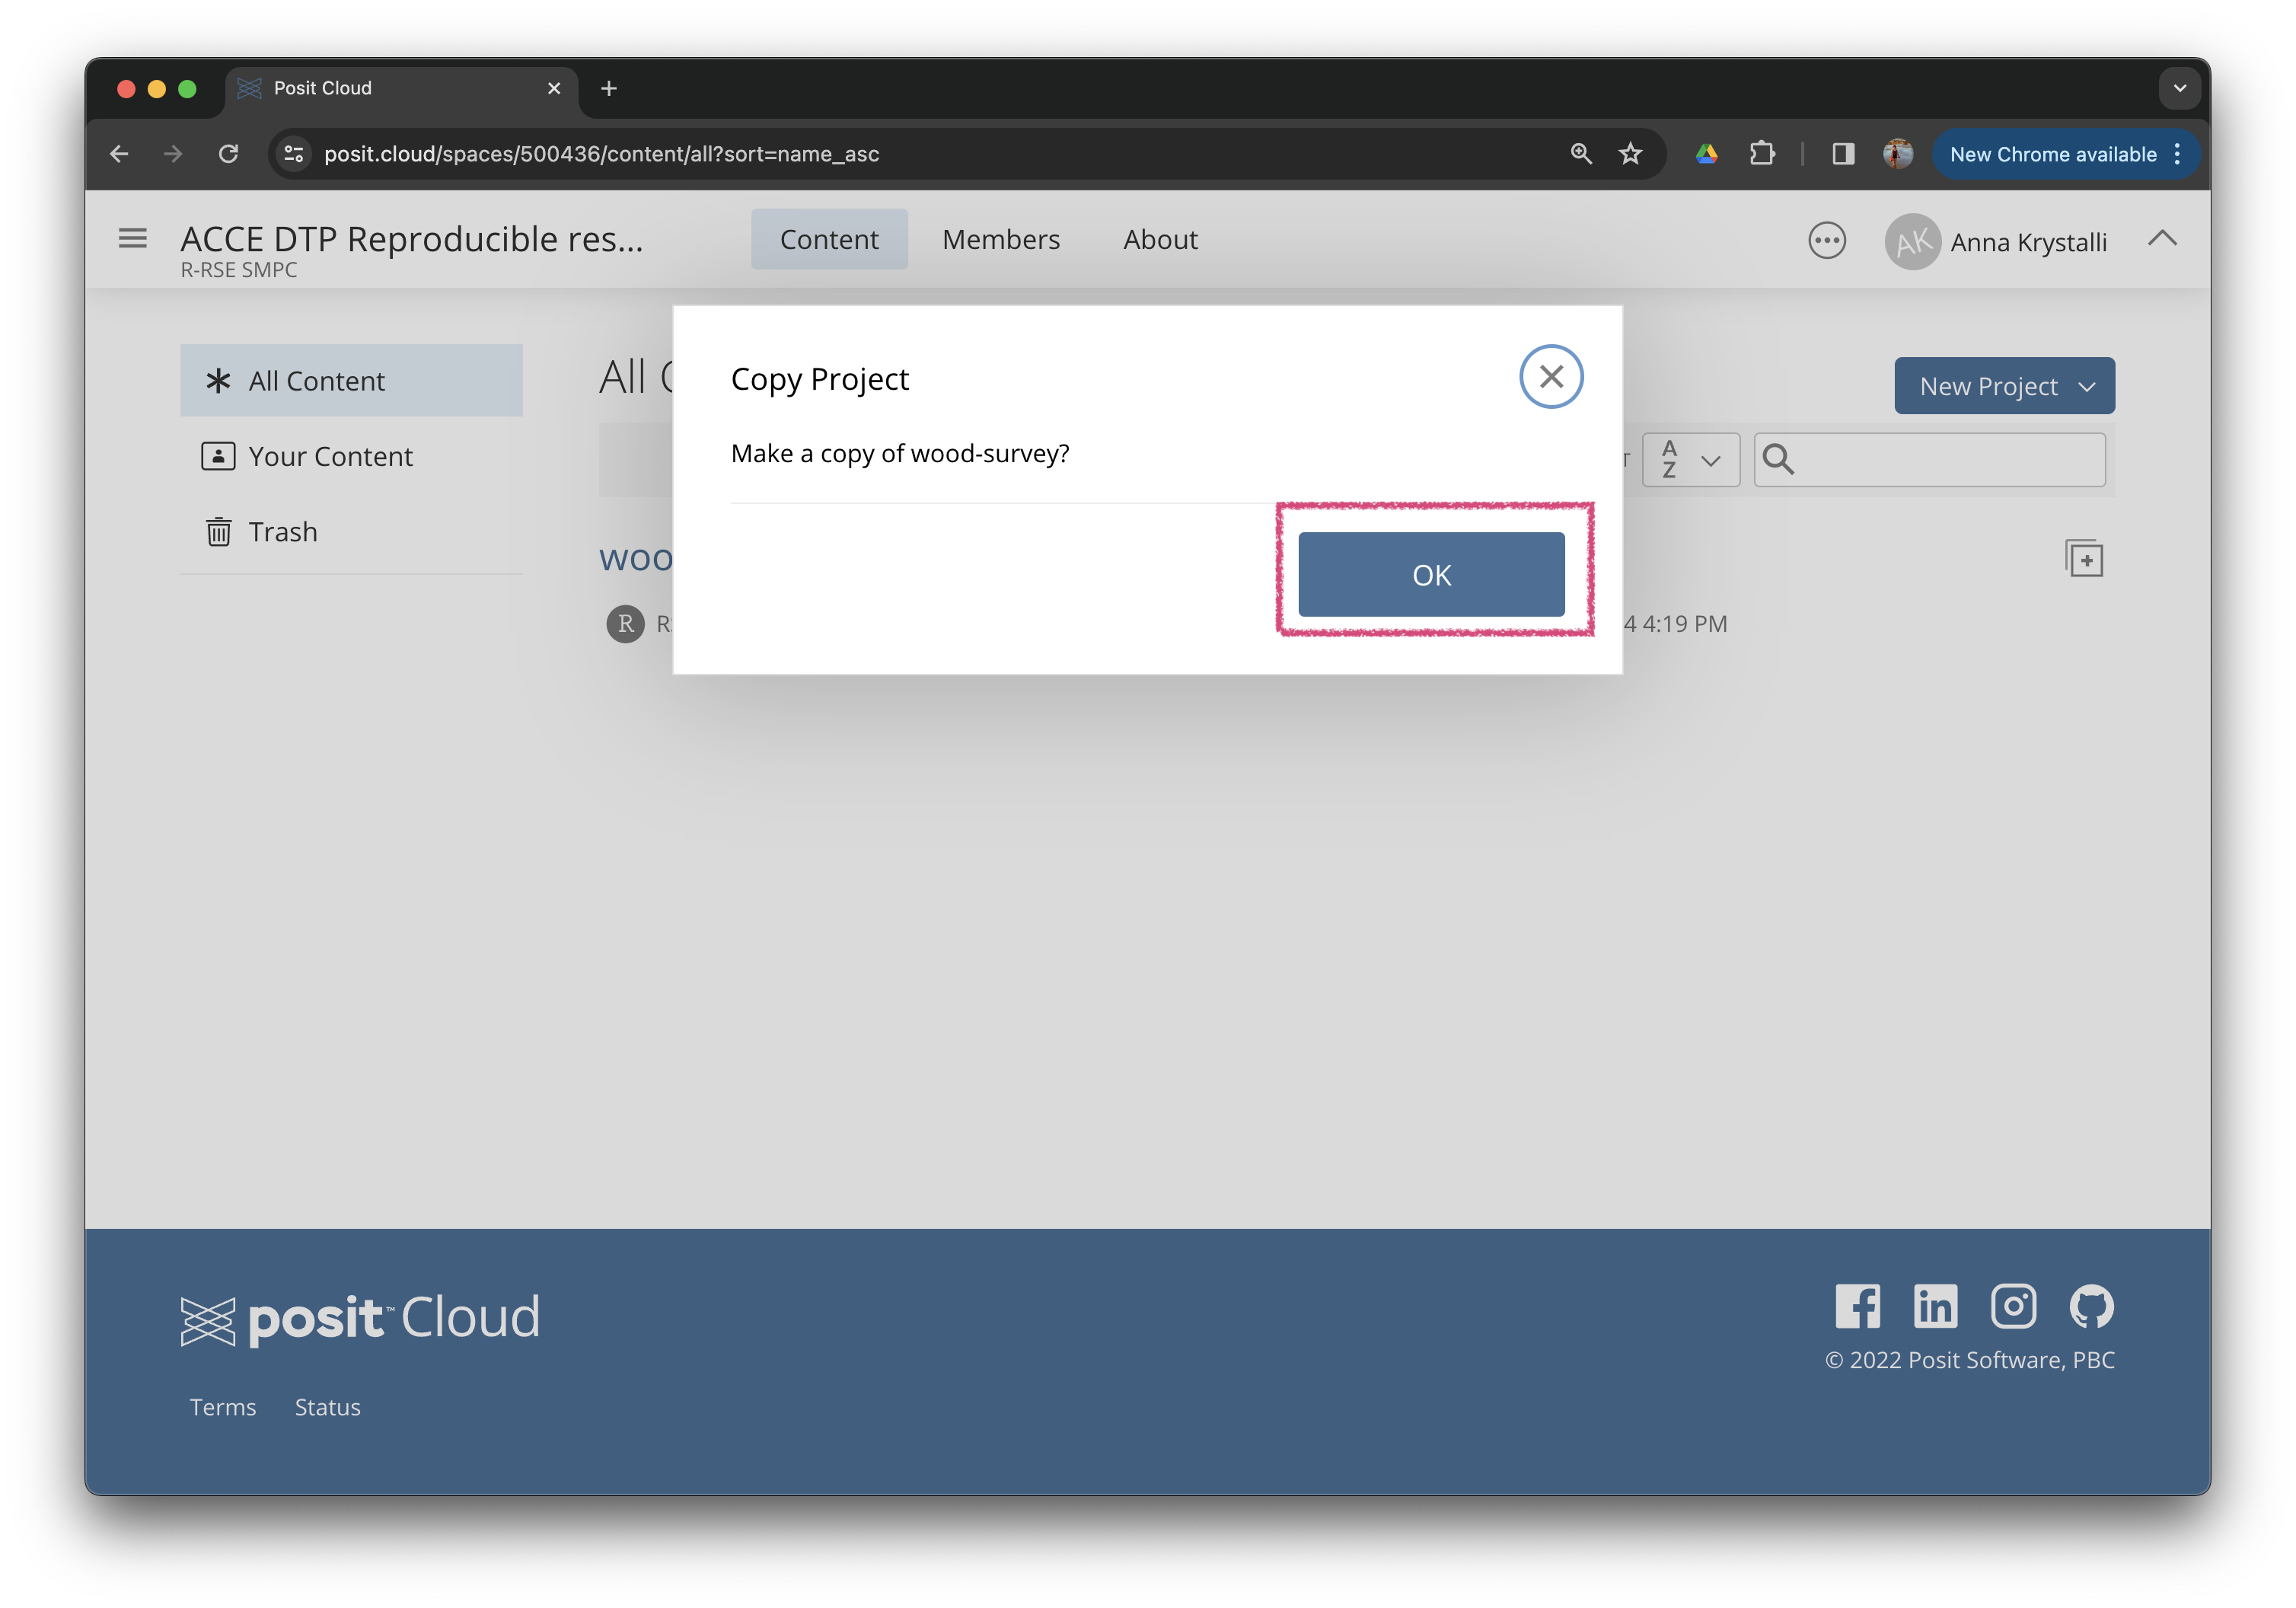Open the GitHub icon in footer

pos(2092,1306)
